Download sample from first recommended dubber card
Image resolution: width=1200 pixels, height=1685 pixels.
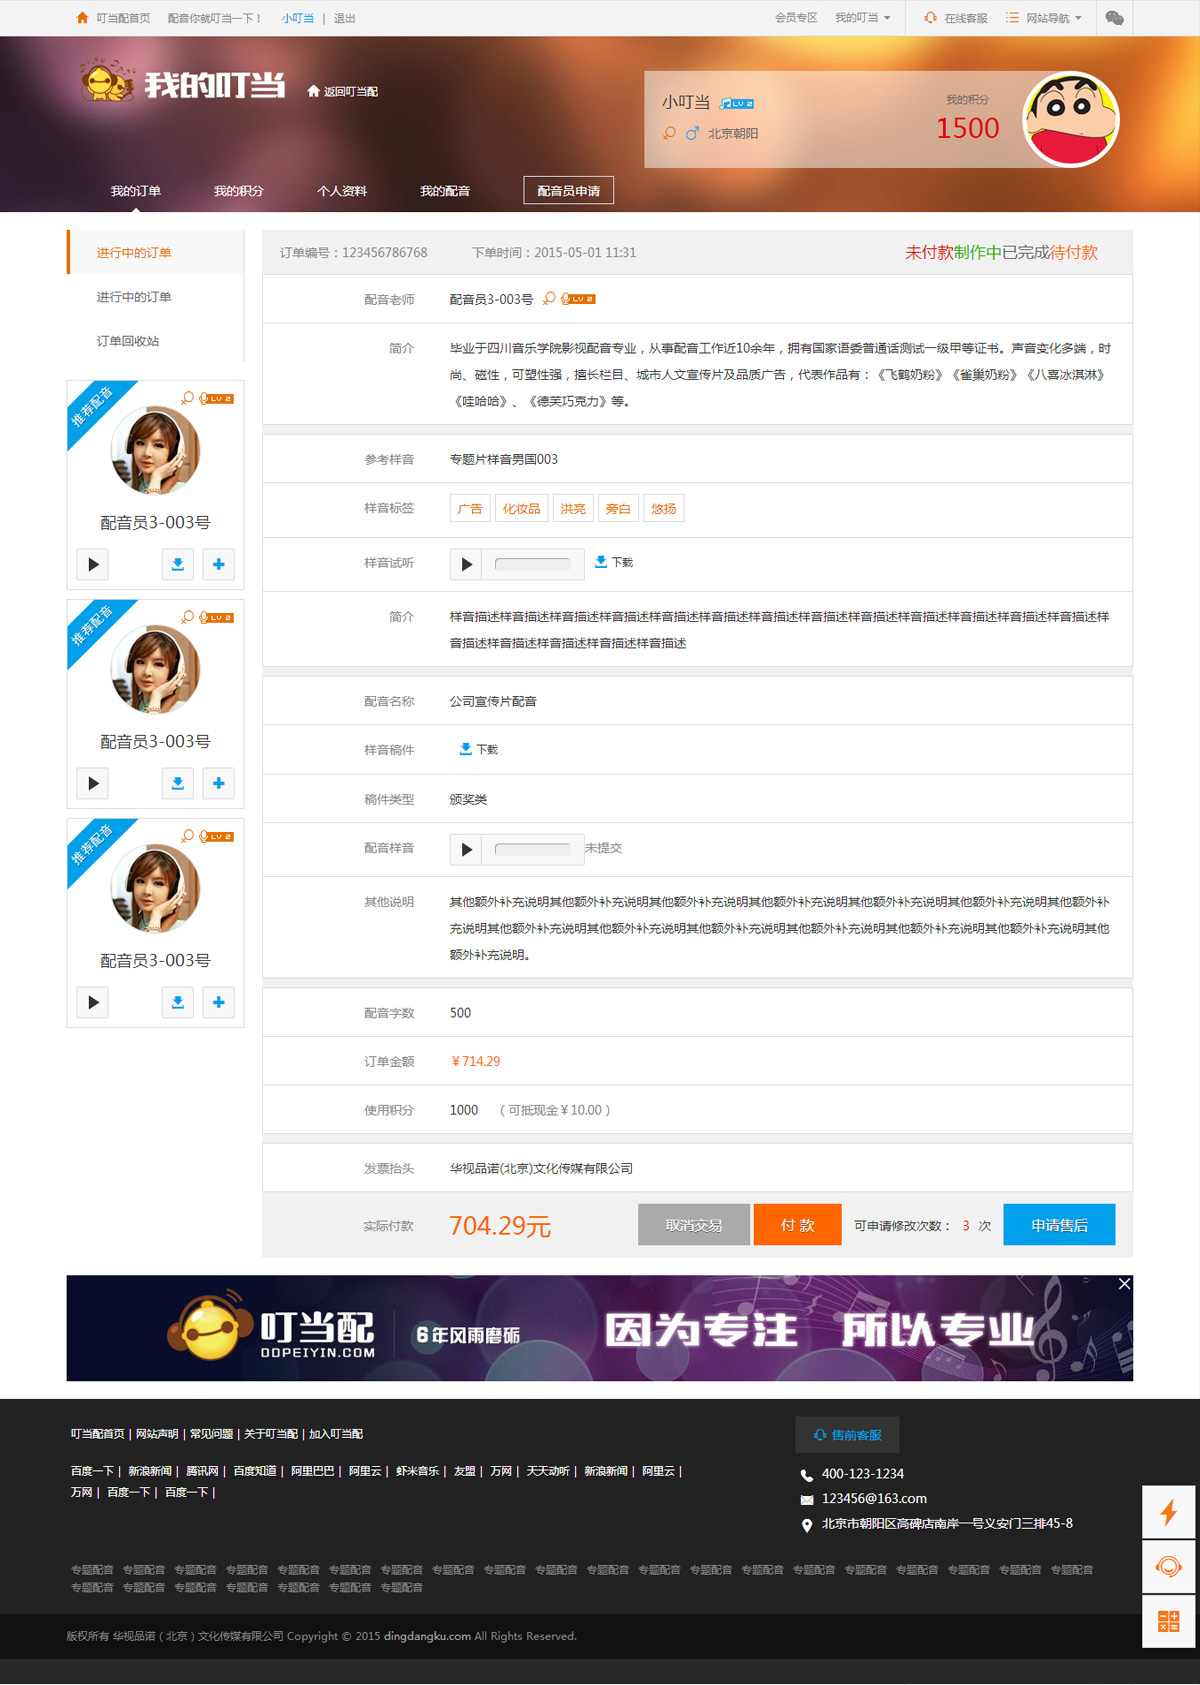(x=178, y=564)
